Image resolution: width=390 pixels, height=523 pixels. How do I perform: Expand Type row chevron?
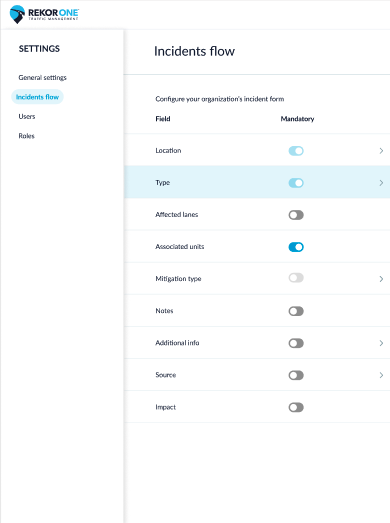coord(381,183)
